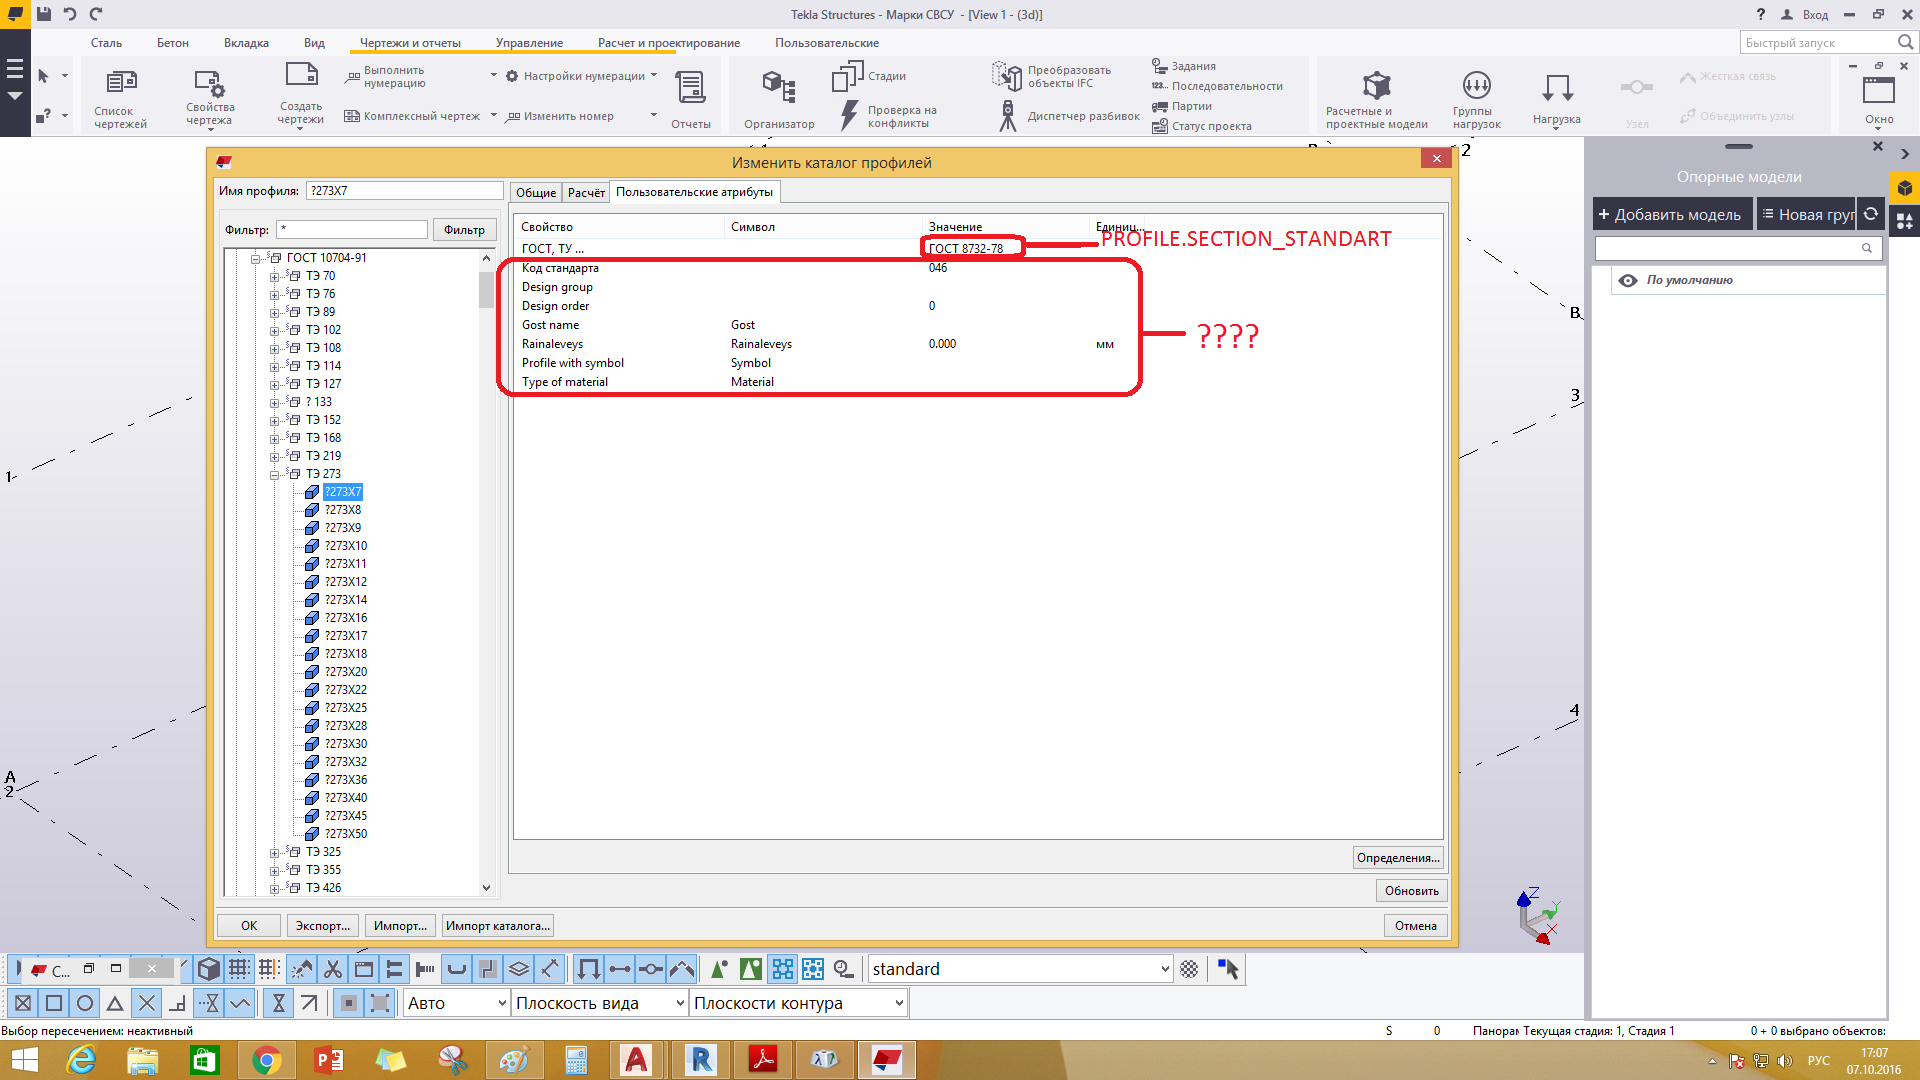Refresh reference models list icon

(x=1871, y=214)
